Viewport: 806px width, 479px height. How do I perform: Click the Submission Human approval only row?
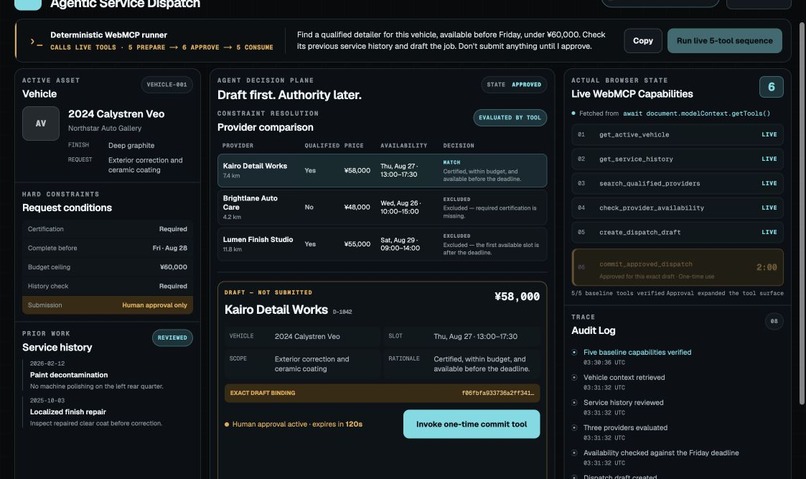coord(107,305)
